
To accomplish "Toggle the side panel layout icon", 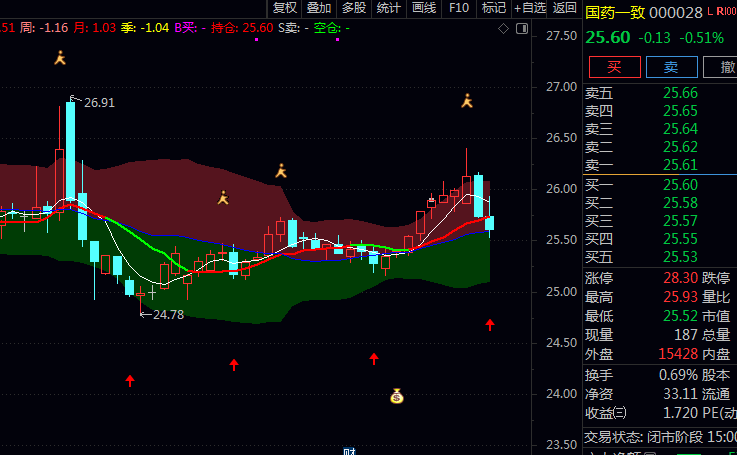I will (x=522, y=29).
